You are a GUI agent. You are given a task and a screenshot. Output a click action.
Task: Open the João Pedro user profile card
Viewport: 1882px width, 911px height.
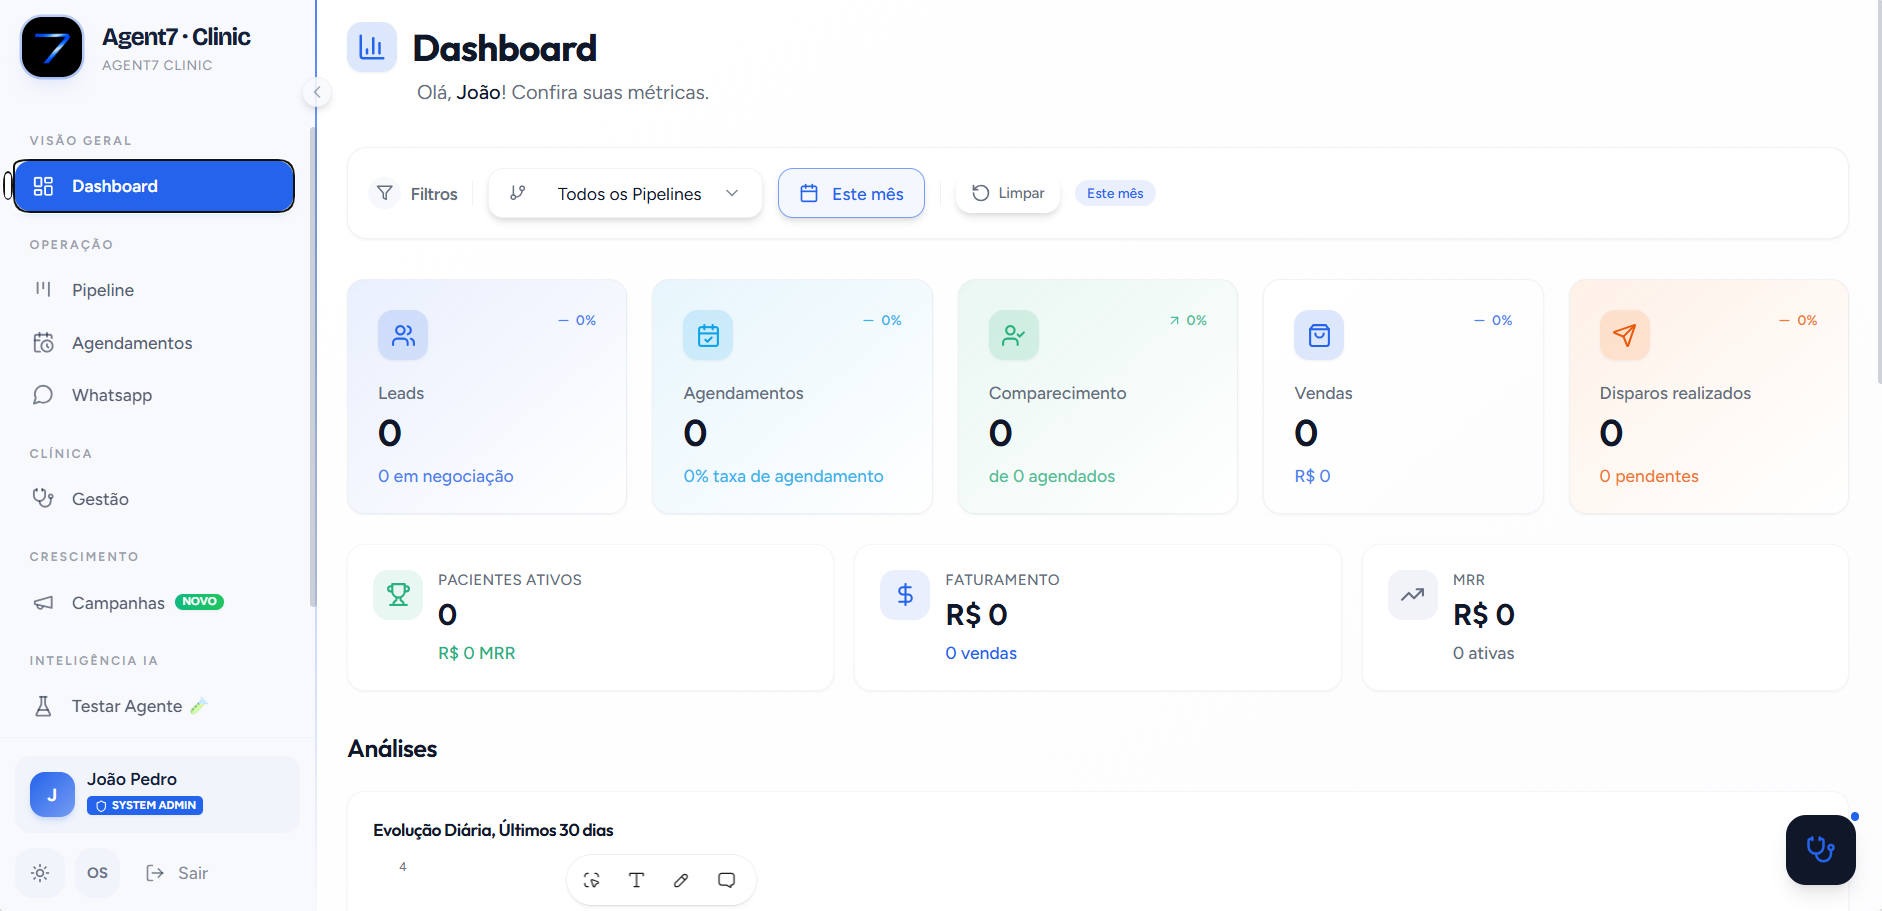(x=157, y=794)
